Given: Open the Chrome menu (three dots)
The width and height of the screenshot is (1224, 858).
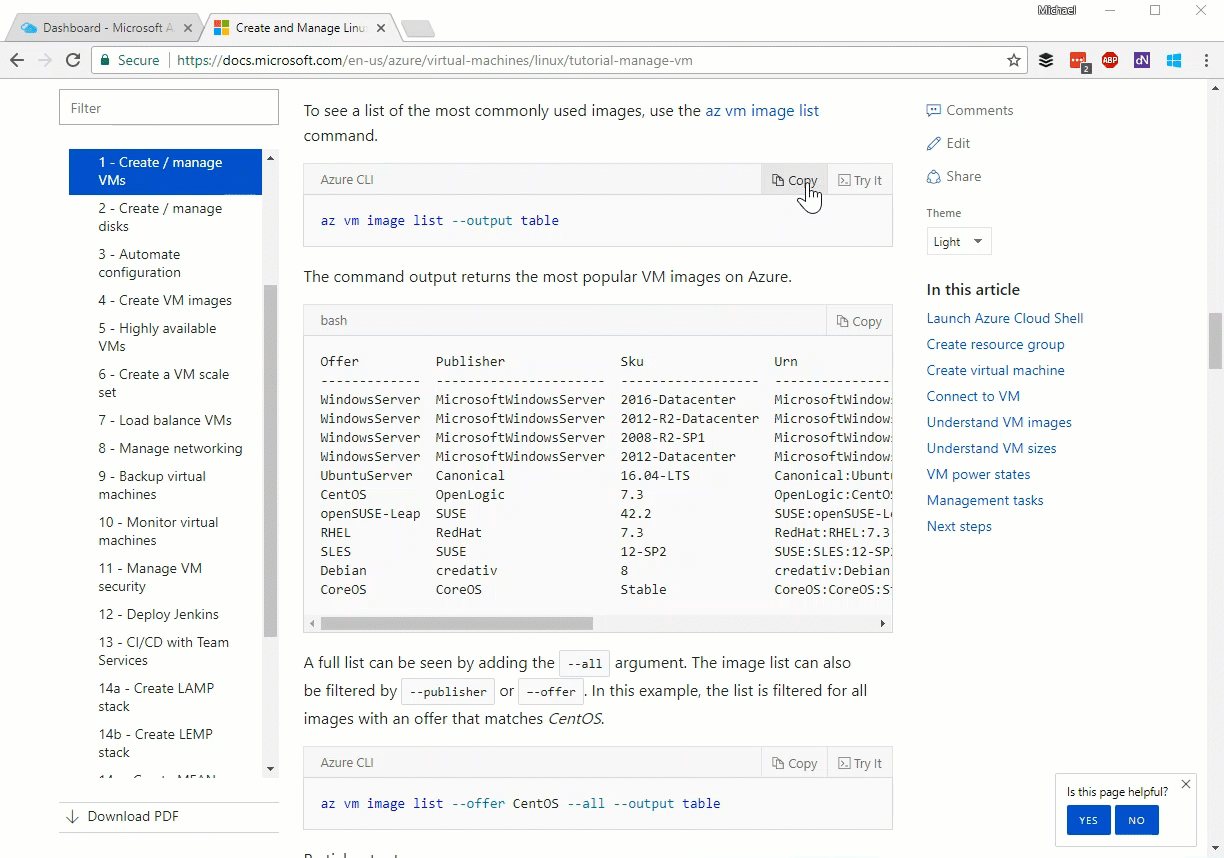Looking at the screenshot, I should pos(1205,60).
